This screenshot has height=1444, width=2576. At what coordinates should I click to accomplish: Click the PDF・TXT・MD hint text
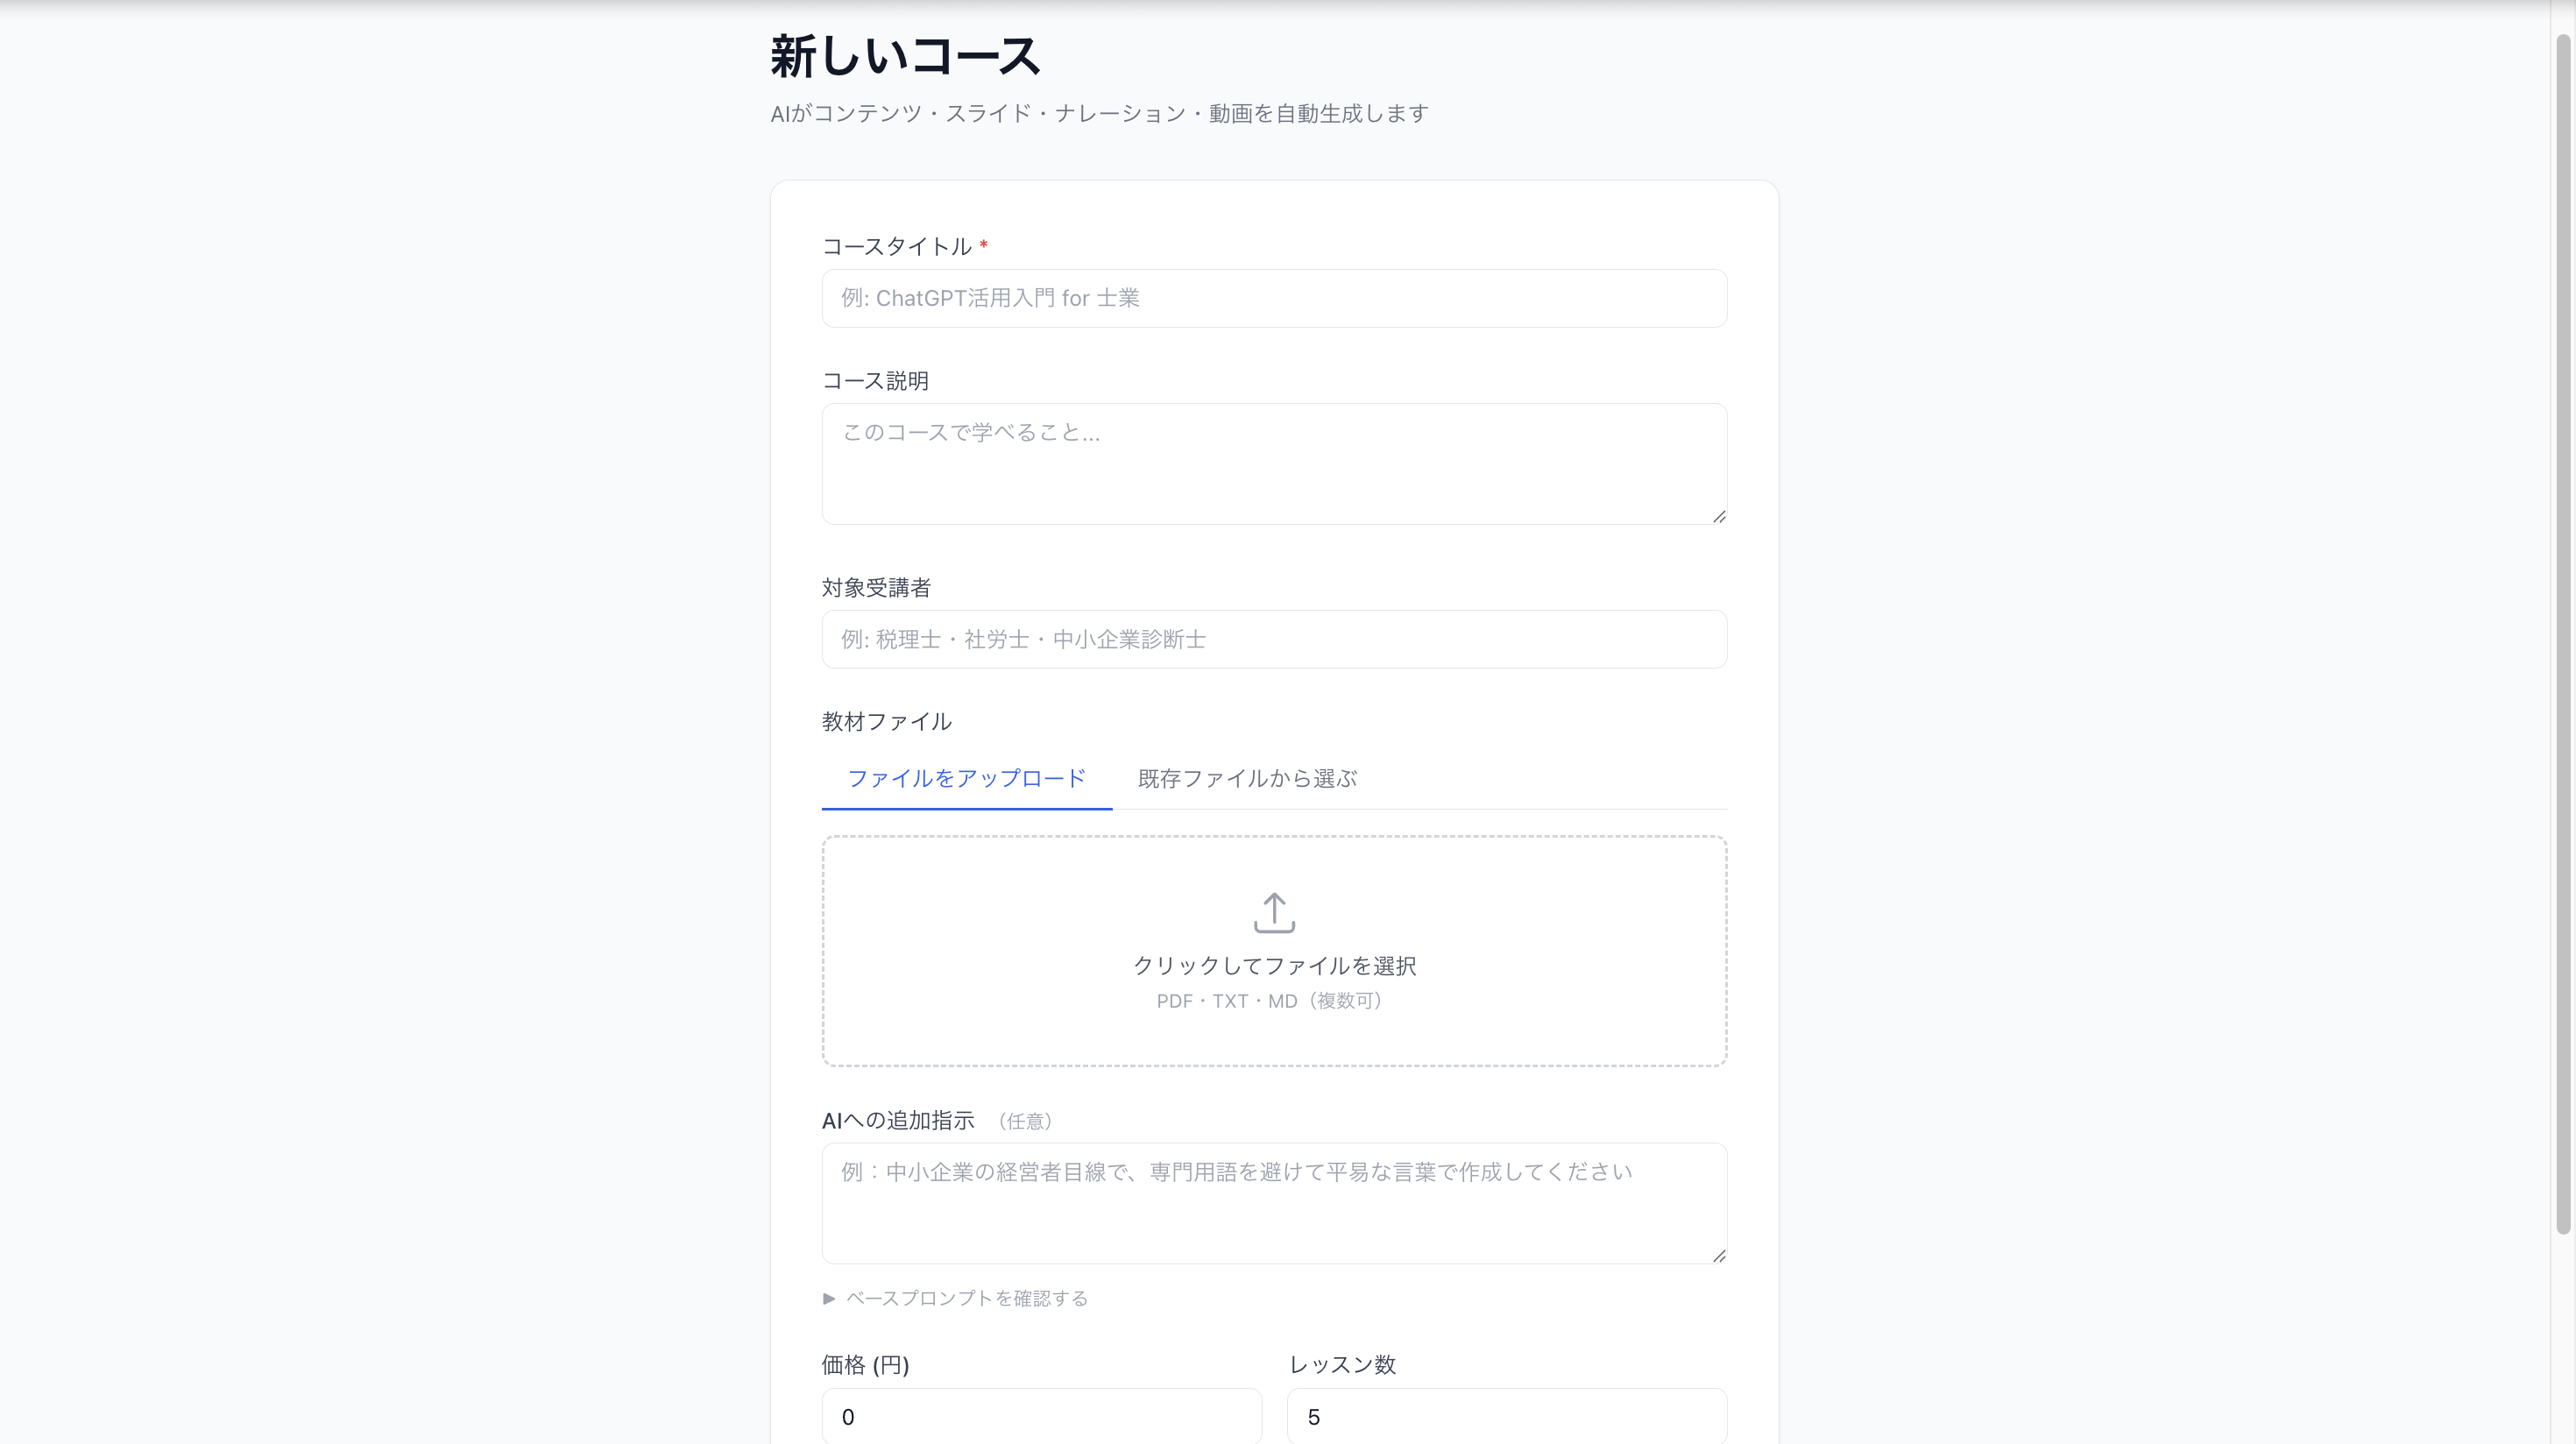1268,1001
